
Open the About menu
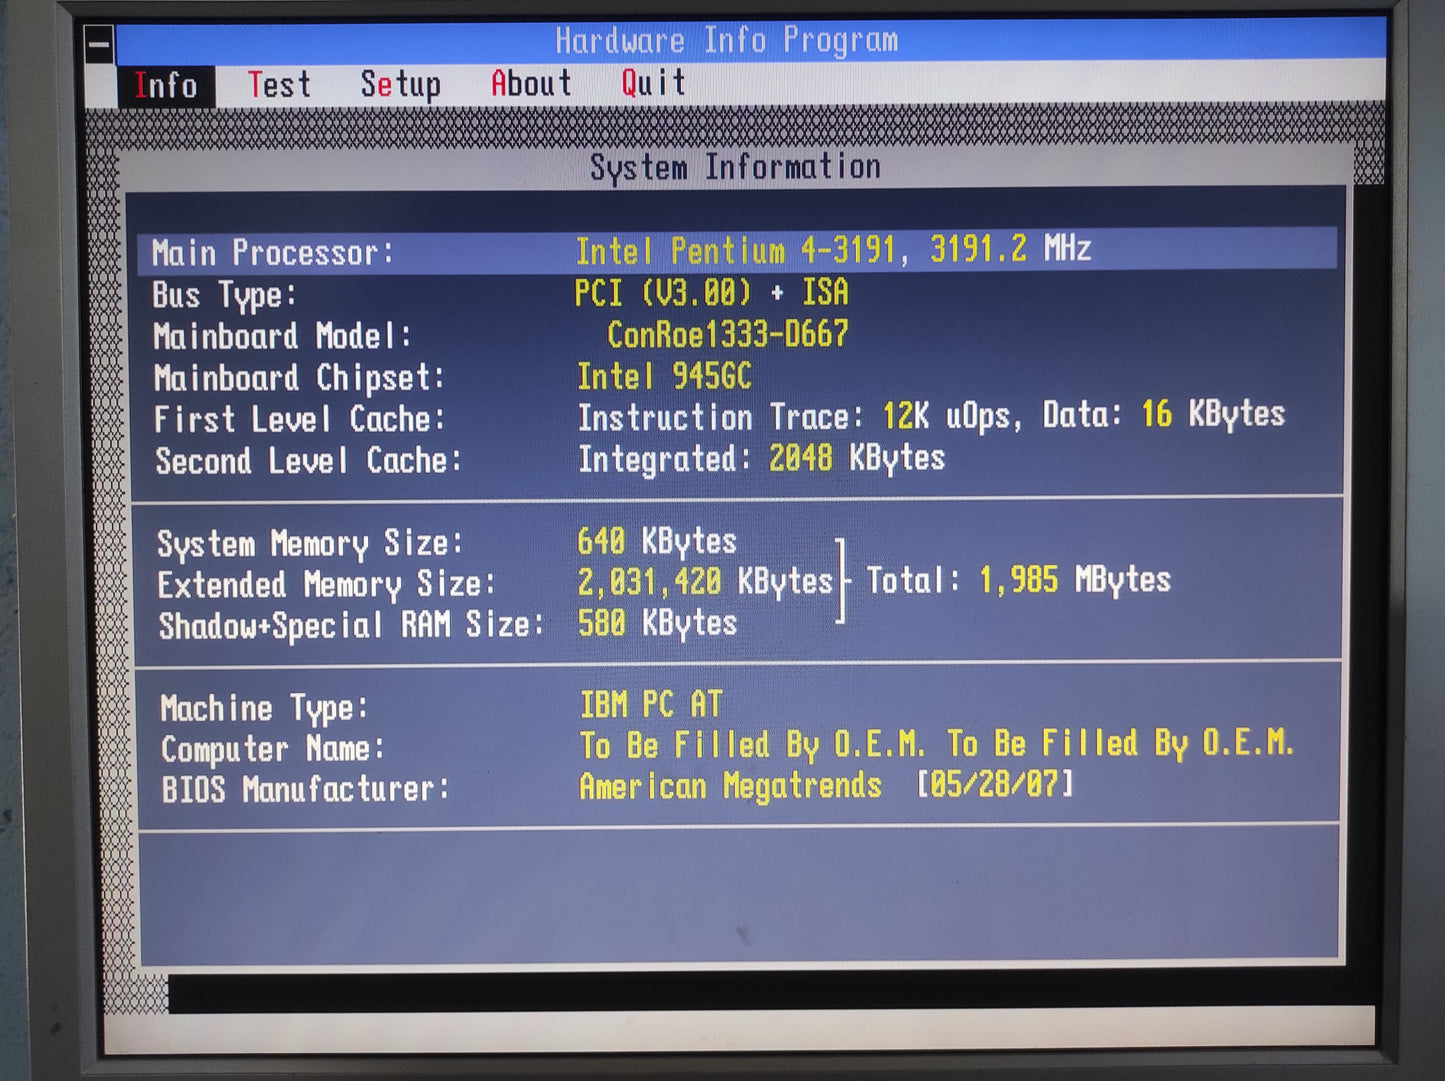tap(531, 84)
